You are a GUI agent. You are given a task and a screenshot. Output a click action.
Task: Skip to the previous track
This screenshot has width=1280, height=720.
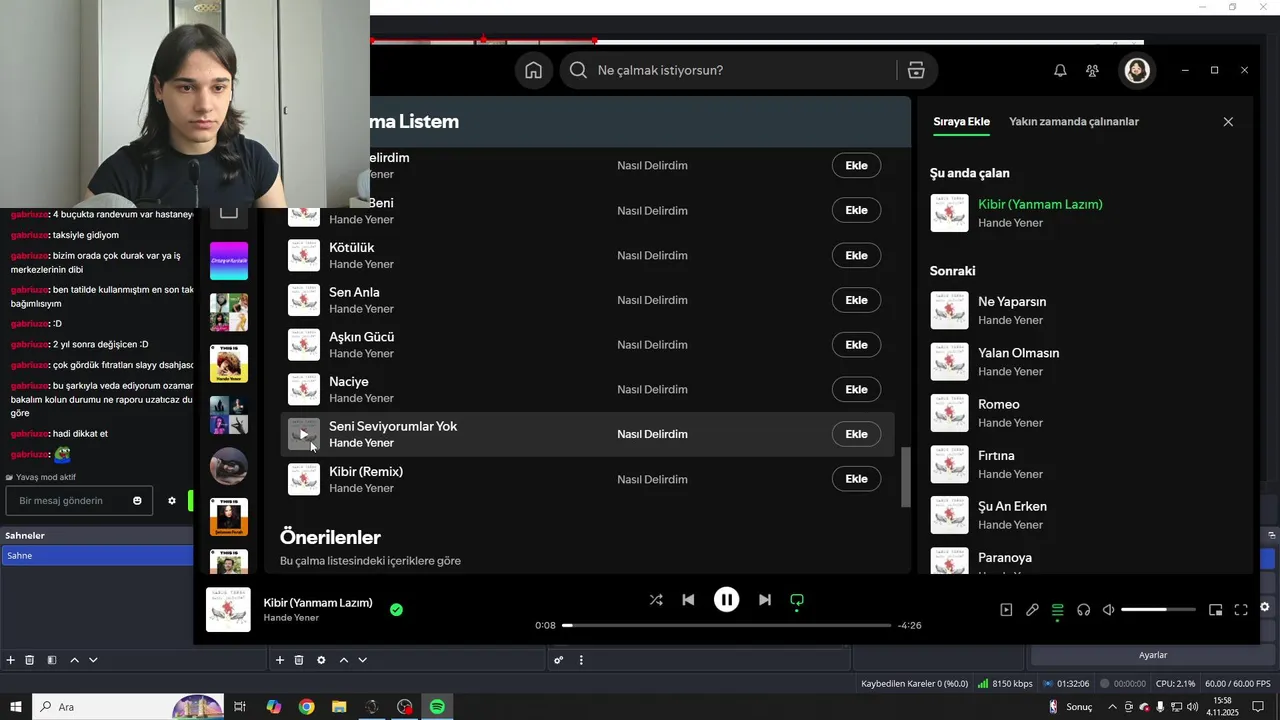pos(688,600)
